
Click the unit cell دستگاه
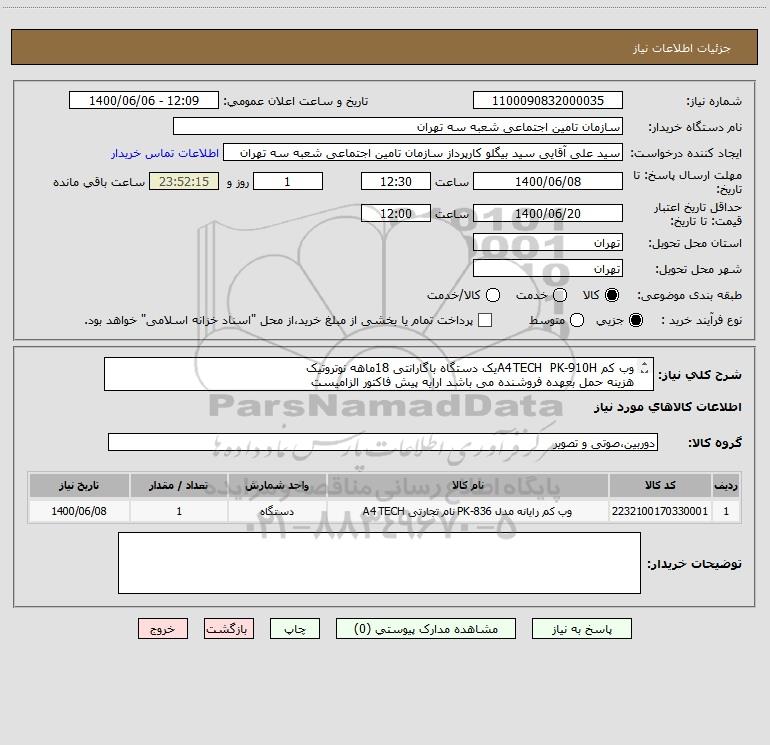277,511
